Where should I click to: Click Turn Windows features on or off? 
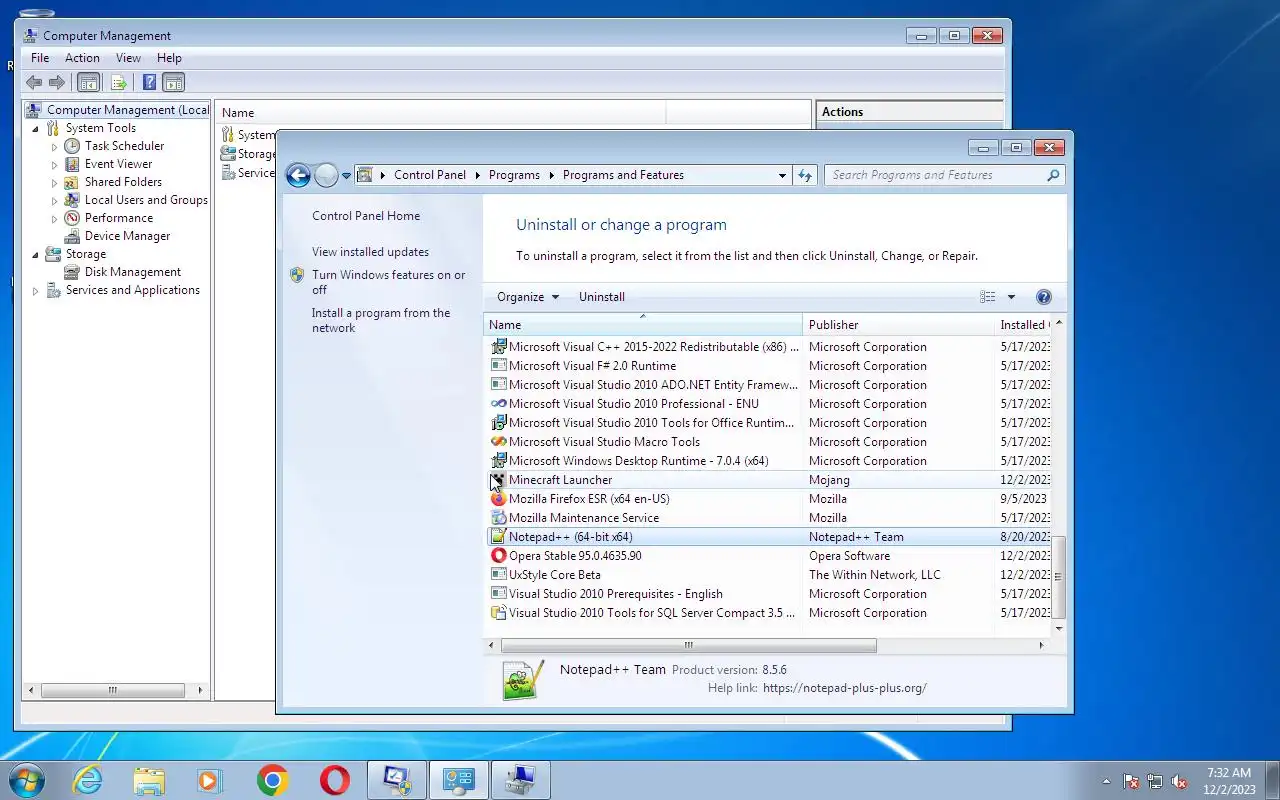[388, 282]
